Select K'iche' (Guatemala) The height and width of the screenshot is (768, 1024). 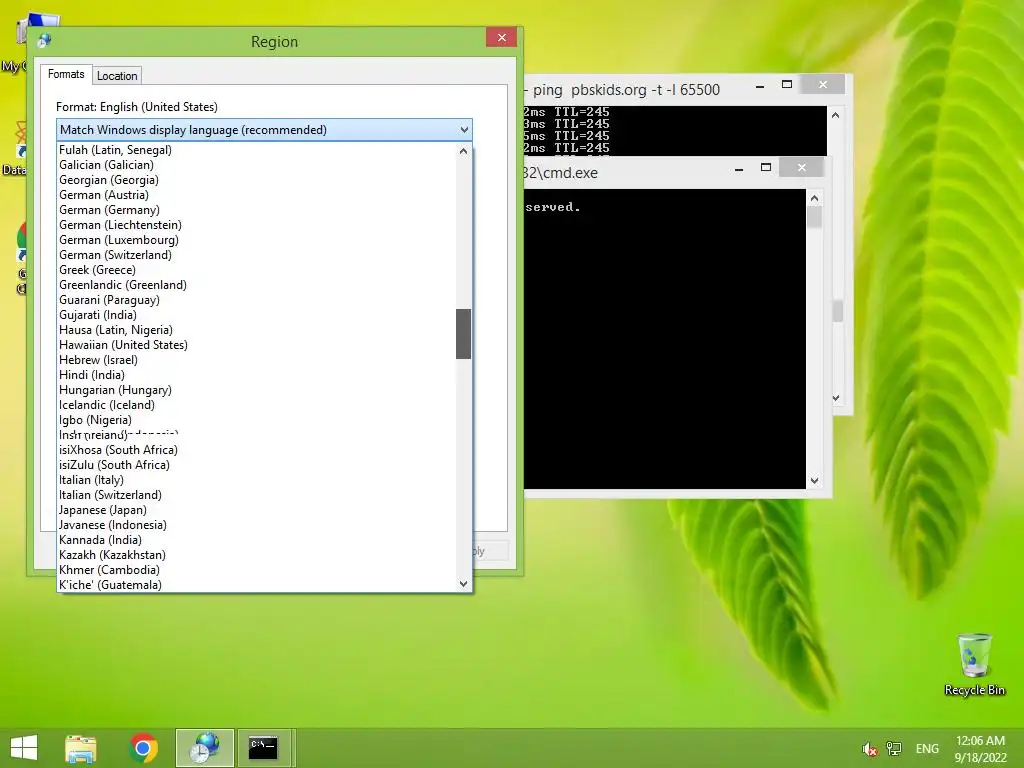[256, 585]
